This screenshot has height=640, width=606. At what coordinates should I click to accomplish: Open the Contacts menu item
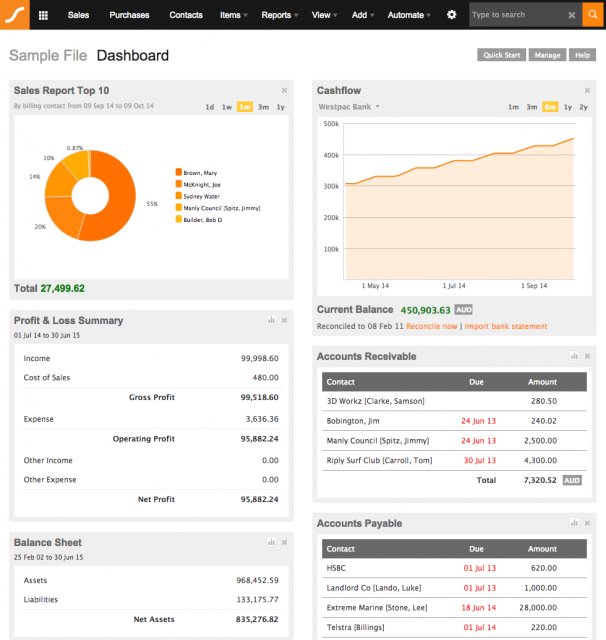click(x=186, y=15)
